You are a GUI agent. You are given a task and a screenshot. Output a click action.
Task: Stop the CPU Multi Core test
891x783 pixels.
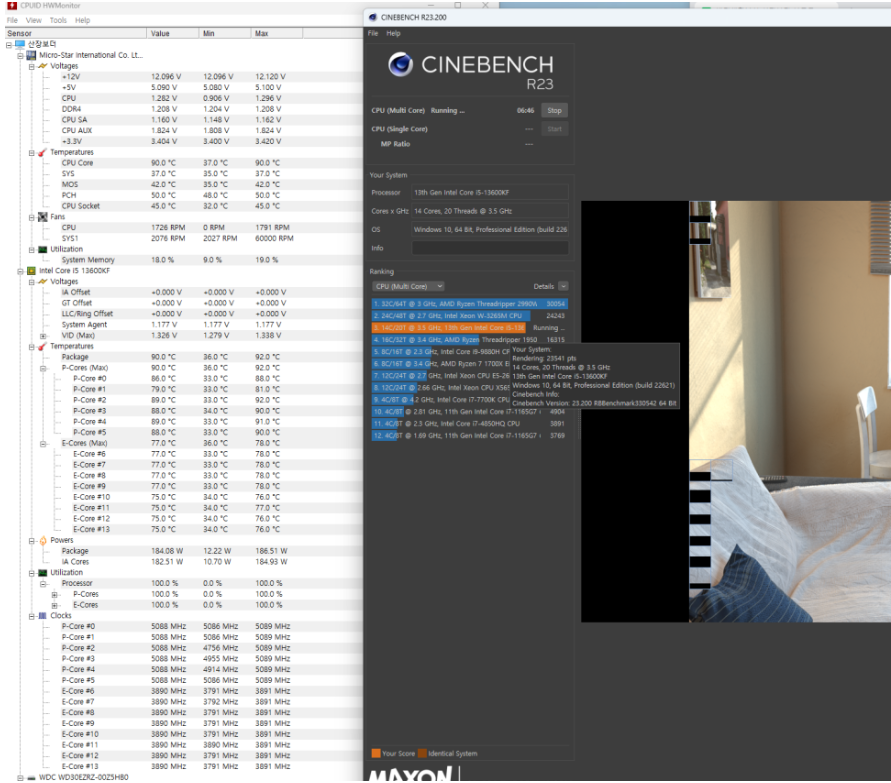click(554, 111)
